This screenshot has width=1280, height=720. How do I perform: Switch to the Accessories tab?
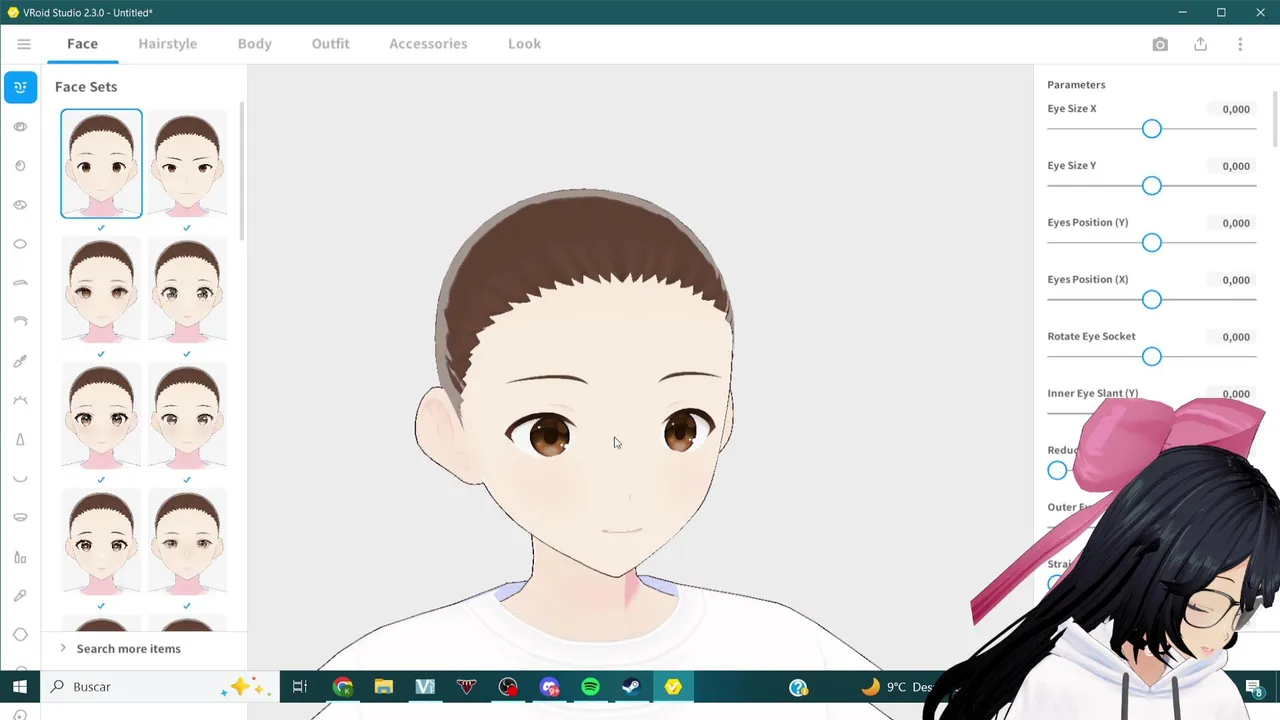coord(428,44)
